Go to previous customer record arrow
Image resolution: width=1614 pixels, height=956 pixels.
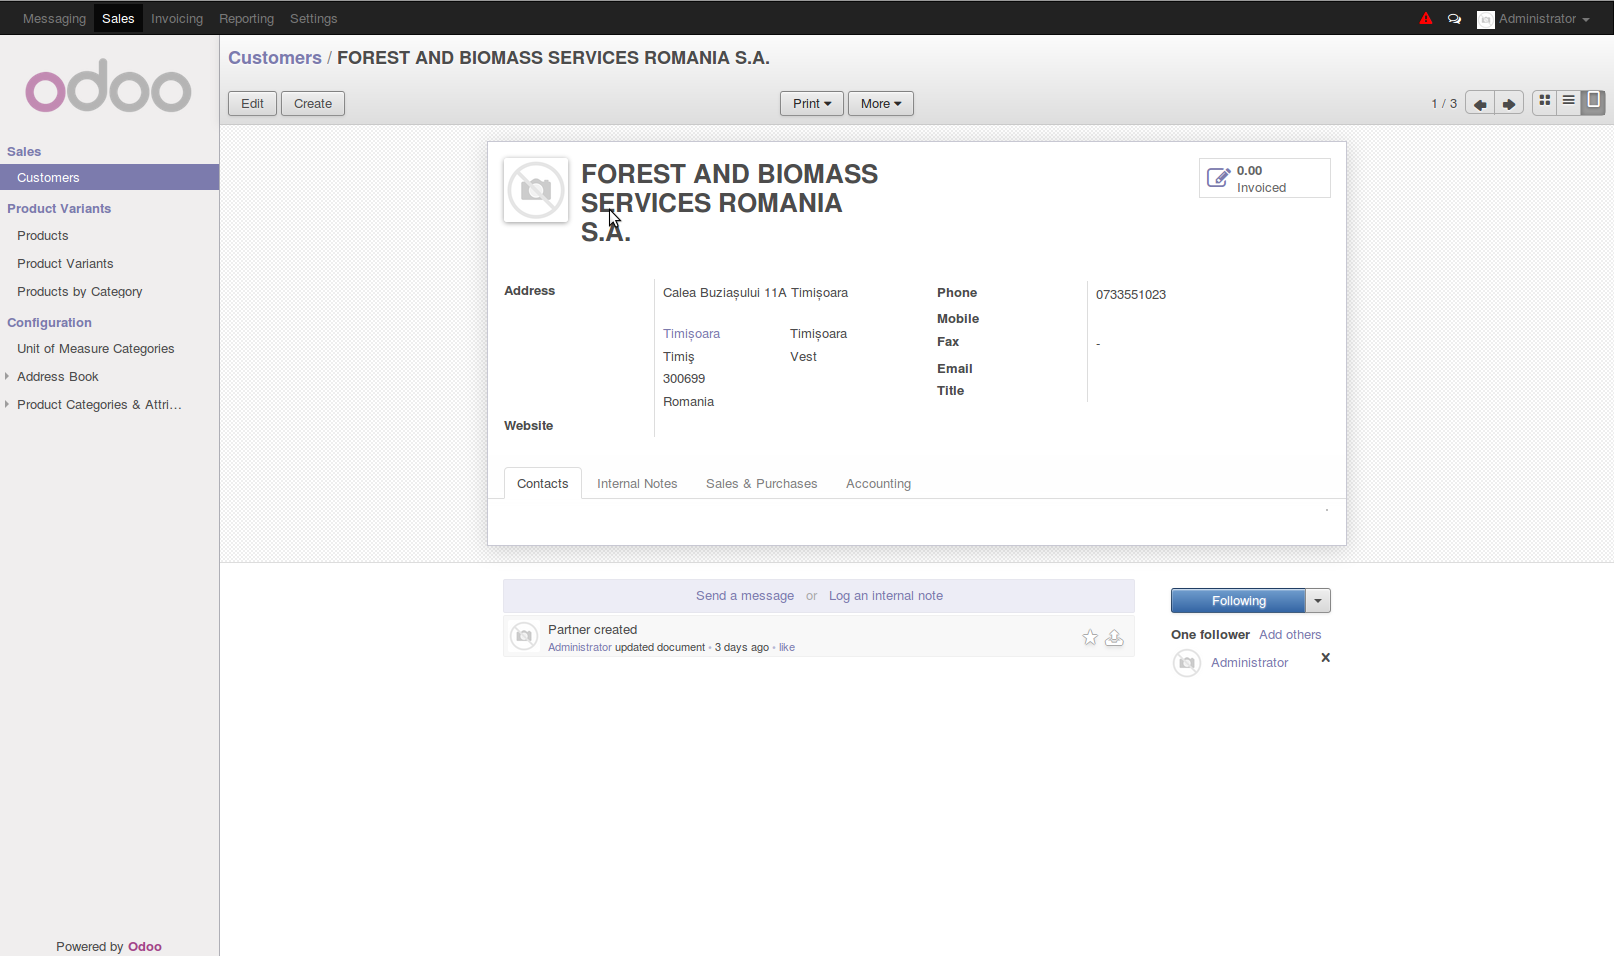pos(1480,104)
